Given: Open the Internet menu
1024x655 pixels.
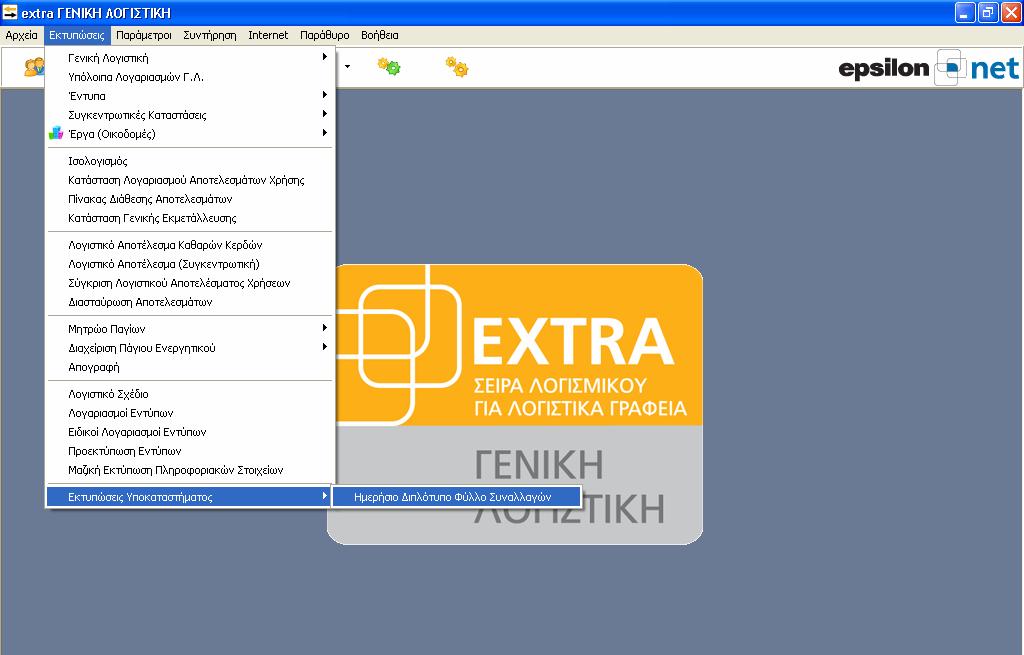Looking at the screenshot, I should [268, 35].
